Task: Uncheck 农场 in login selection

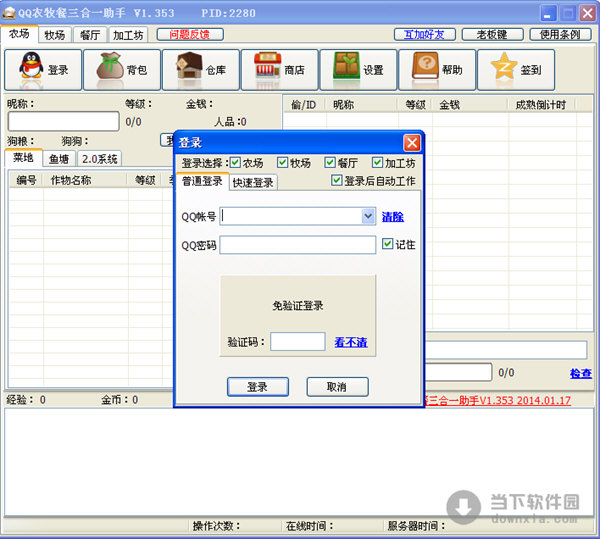Action: click(x=235, y=163)
